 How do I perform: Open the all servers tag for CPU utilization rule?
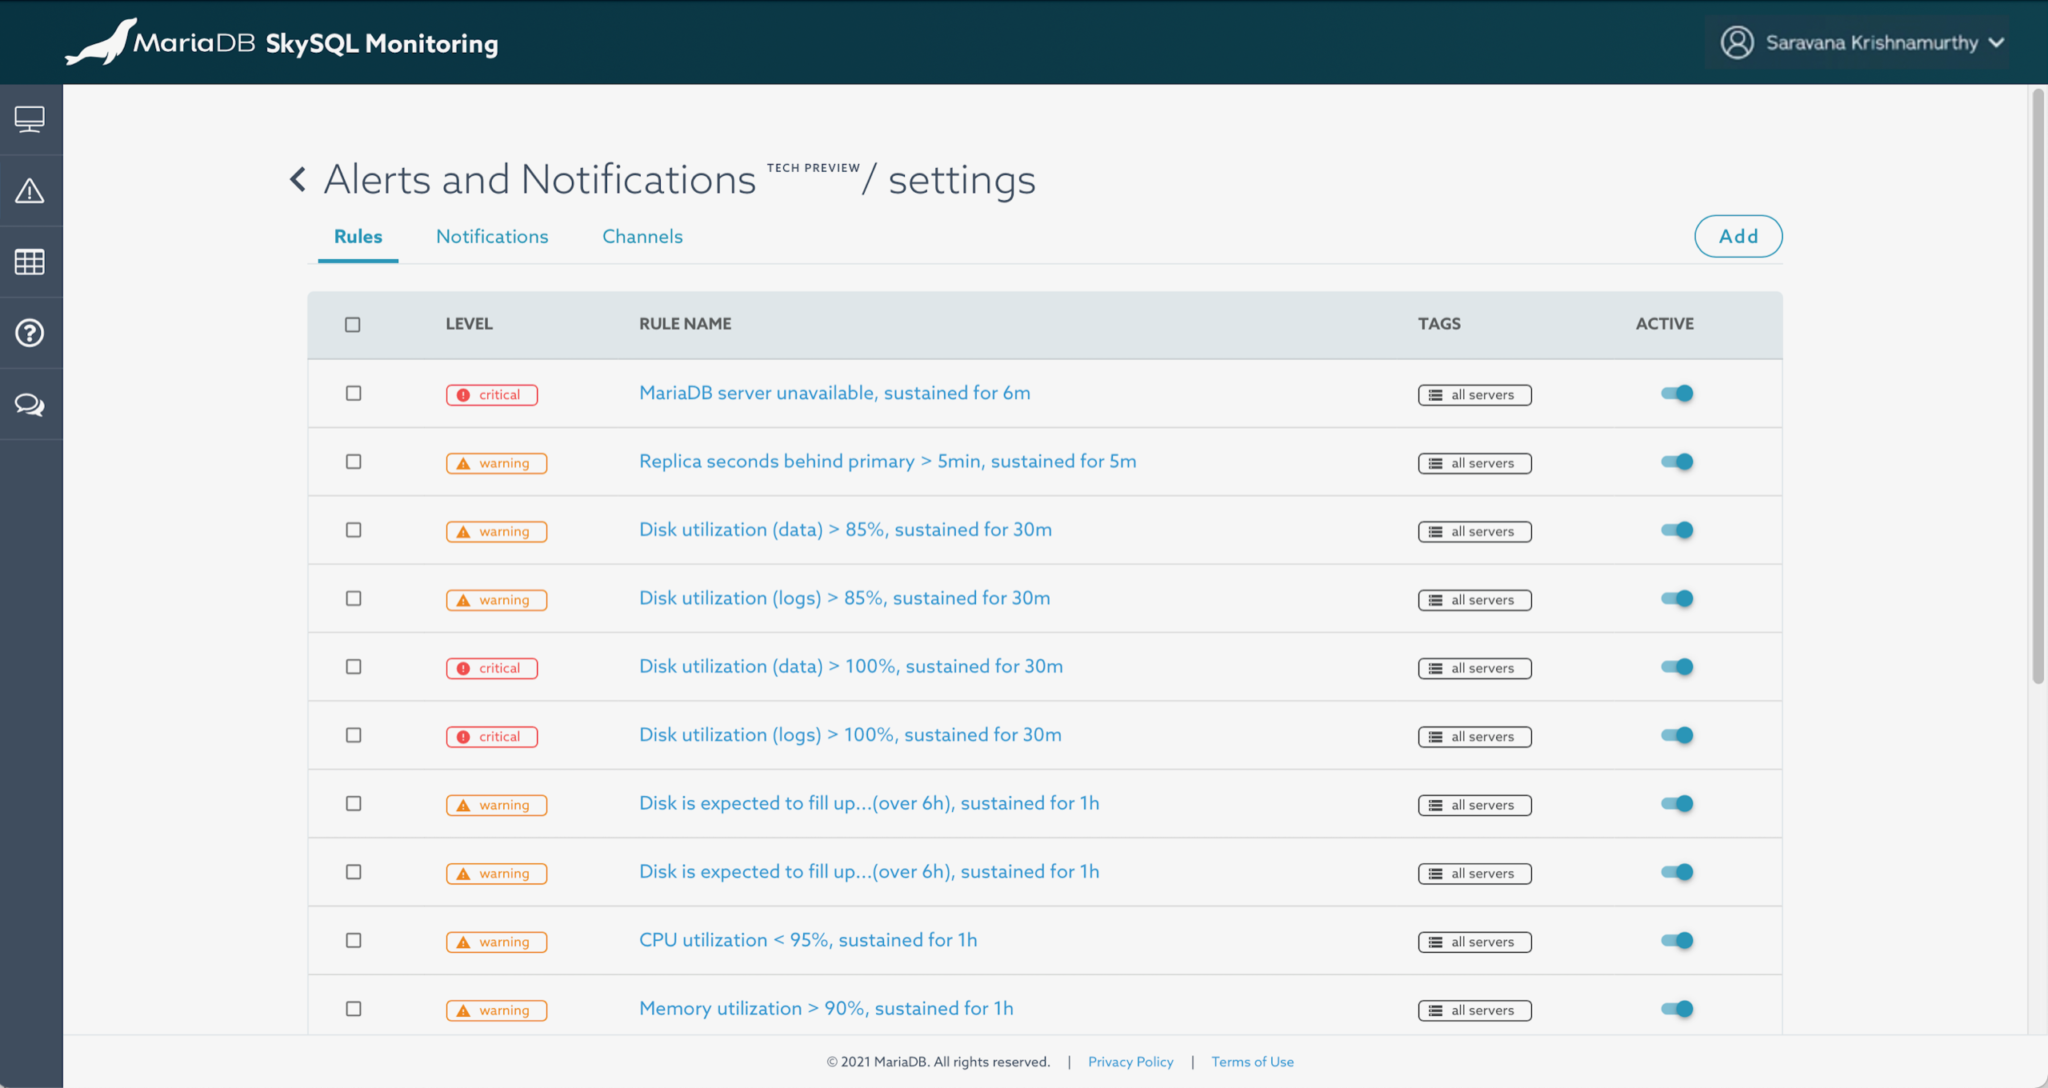pos(1474,941)
